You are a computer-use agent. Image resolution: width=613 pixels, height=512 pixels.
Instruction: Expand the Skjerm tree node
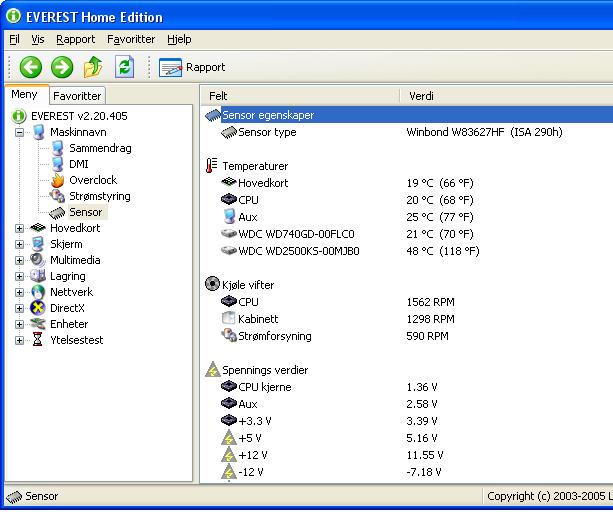click(19, 244)
